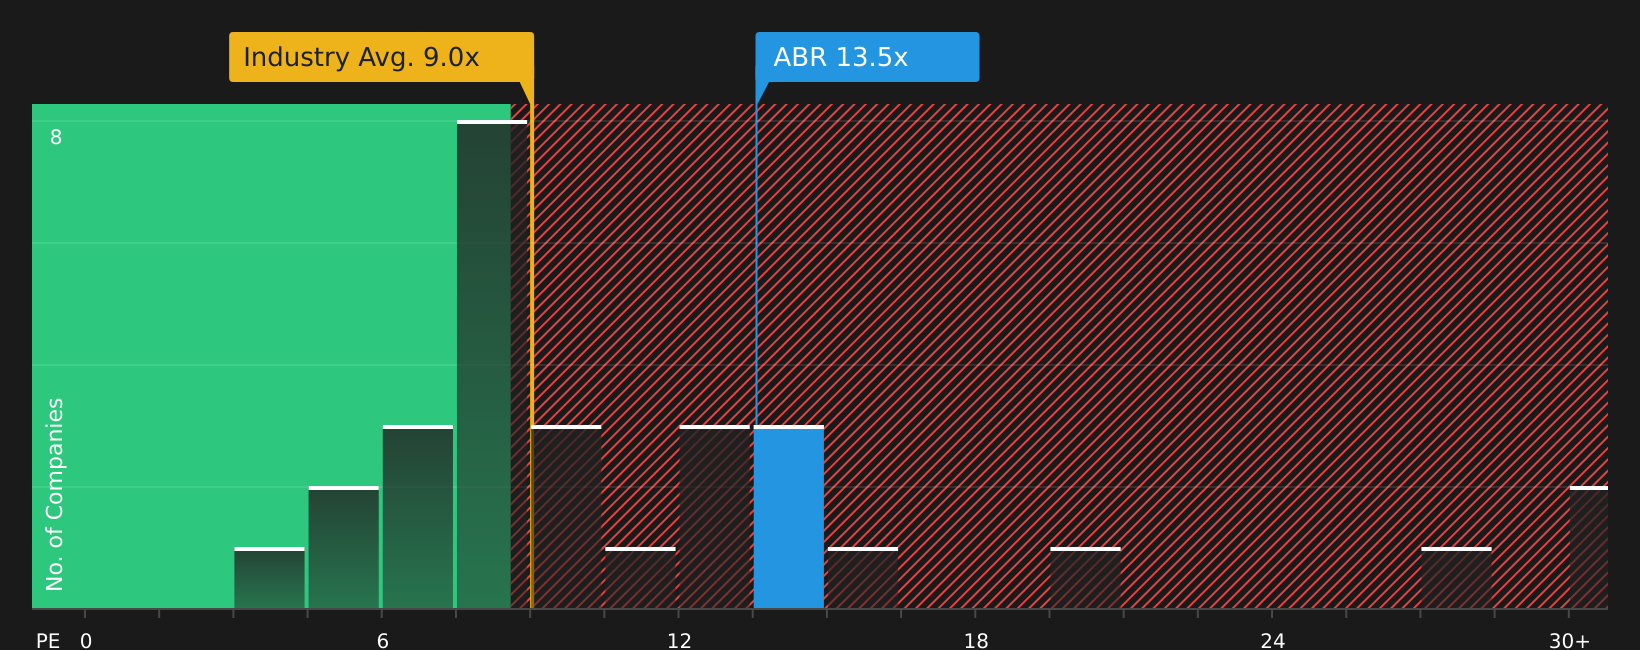
Task: Click the x-axis label '24'
Action: [x=1272, y=641]
